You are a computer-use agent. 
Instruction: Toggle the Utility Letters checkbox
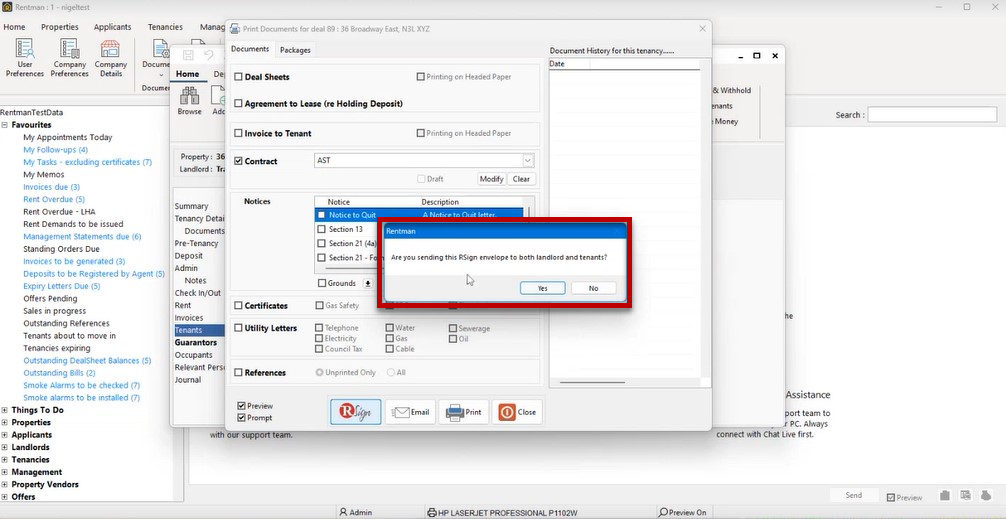tap(239, 328)
